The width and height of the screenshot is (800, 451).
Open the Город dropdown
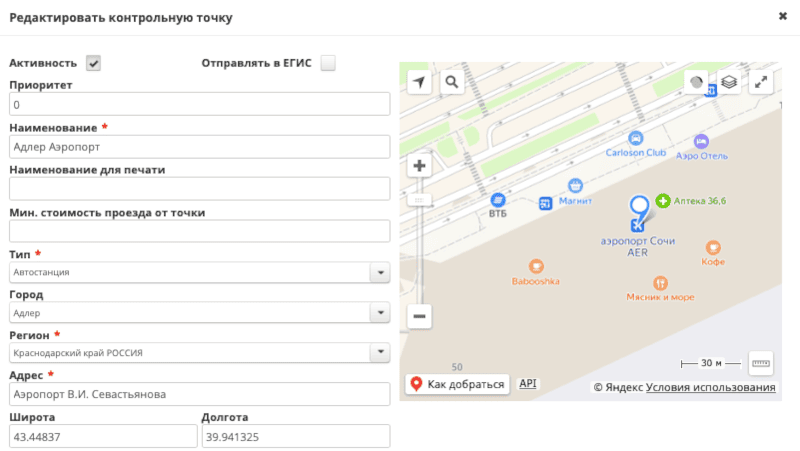379,313
